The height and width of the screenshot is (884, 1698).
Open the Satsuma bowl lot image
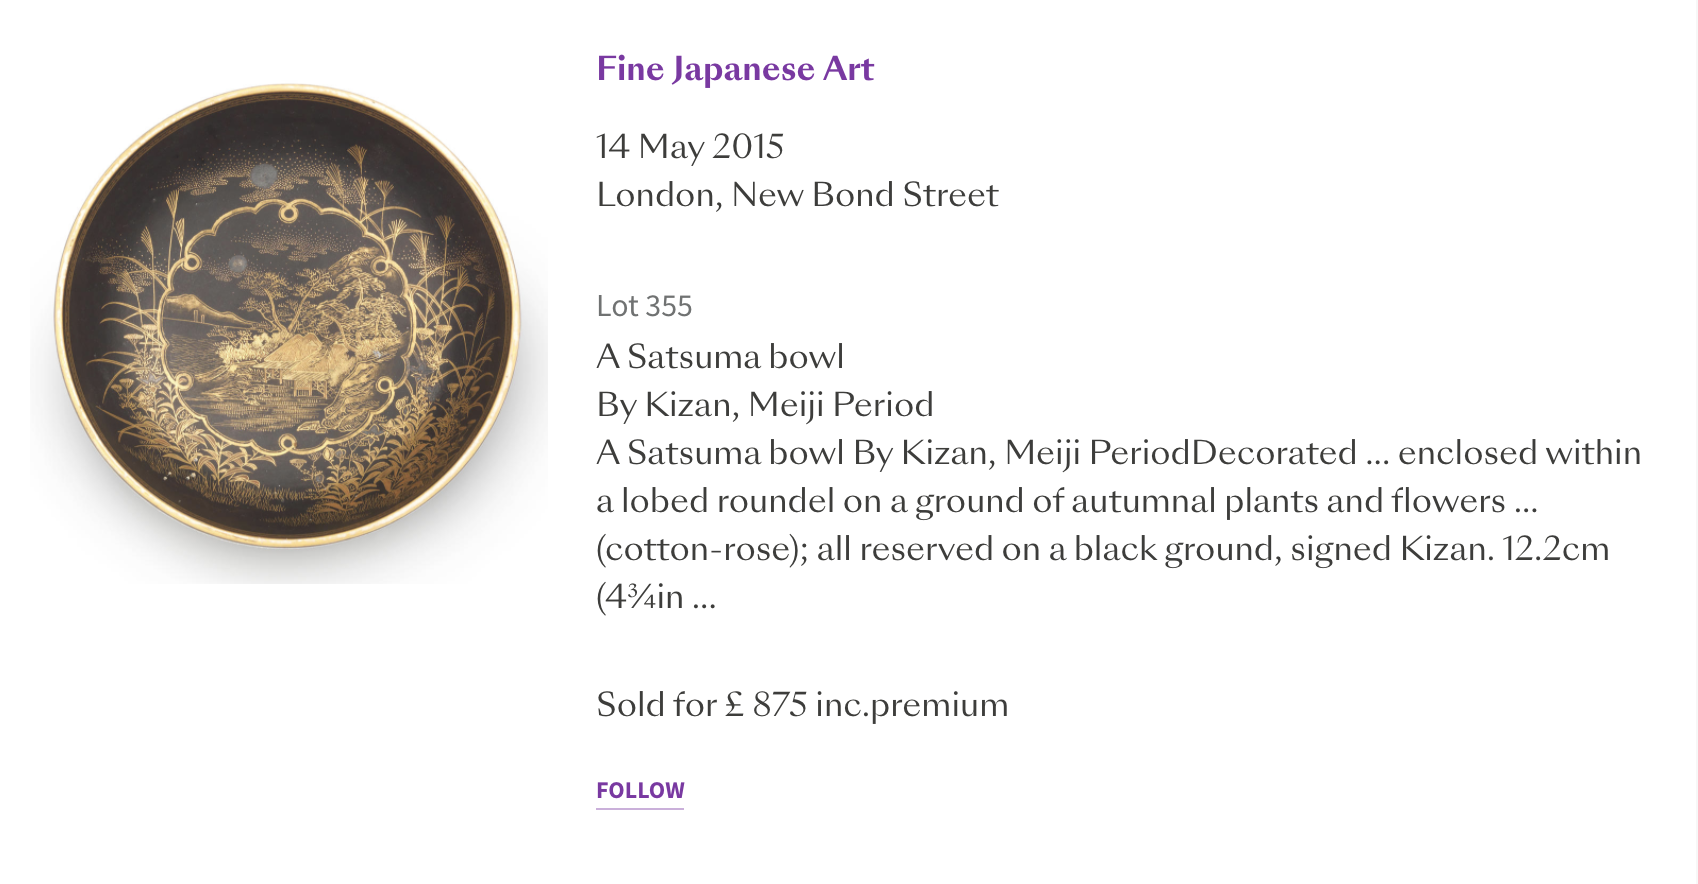(288, 318)
